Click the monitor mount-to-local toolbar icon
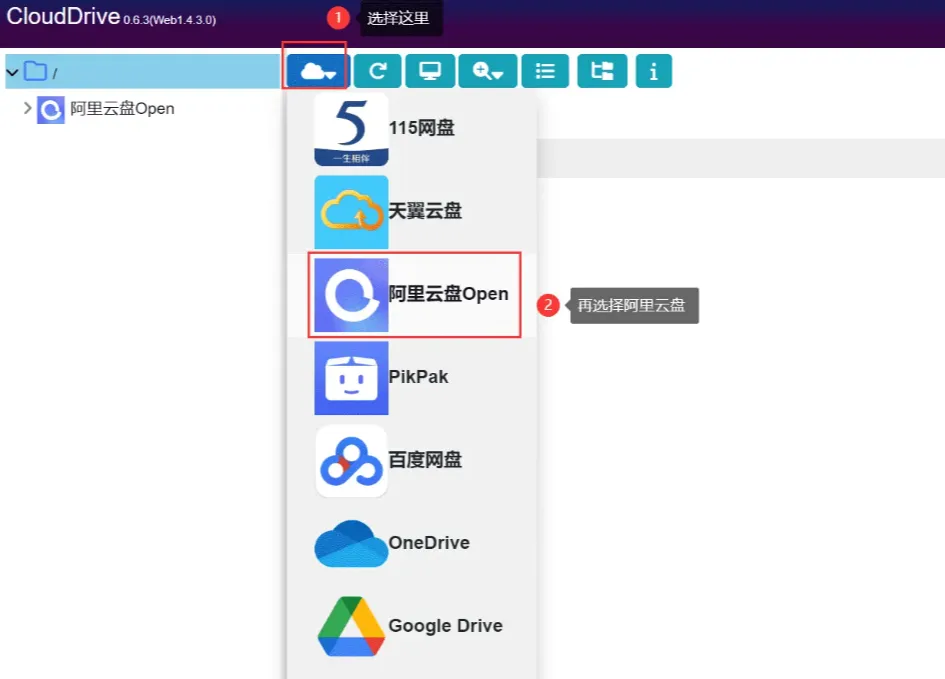945x679 pixels. 430,71
